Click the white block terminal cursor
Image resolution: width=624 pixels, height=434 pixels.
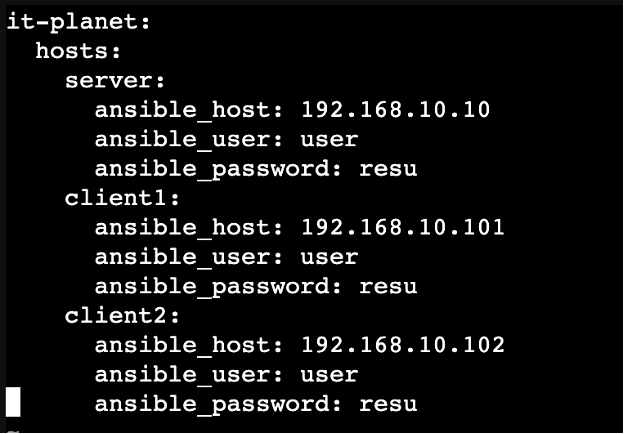pos(13,403)
